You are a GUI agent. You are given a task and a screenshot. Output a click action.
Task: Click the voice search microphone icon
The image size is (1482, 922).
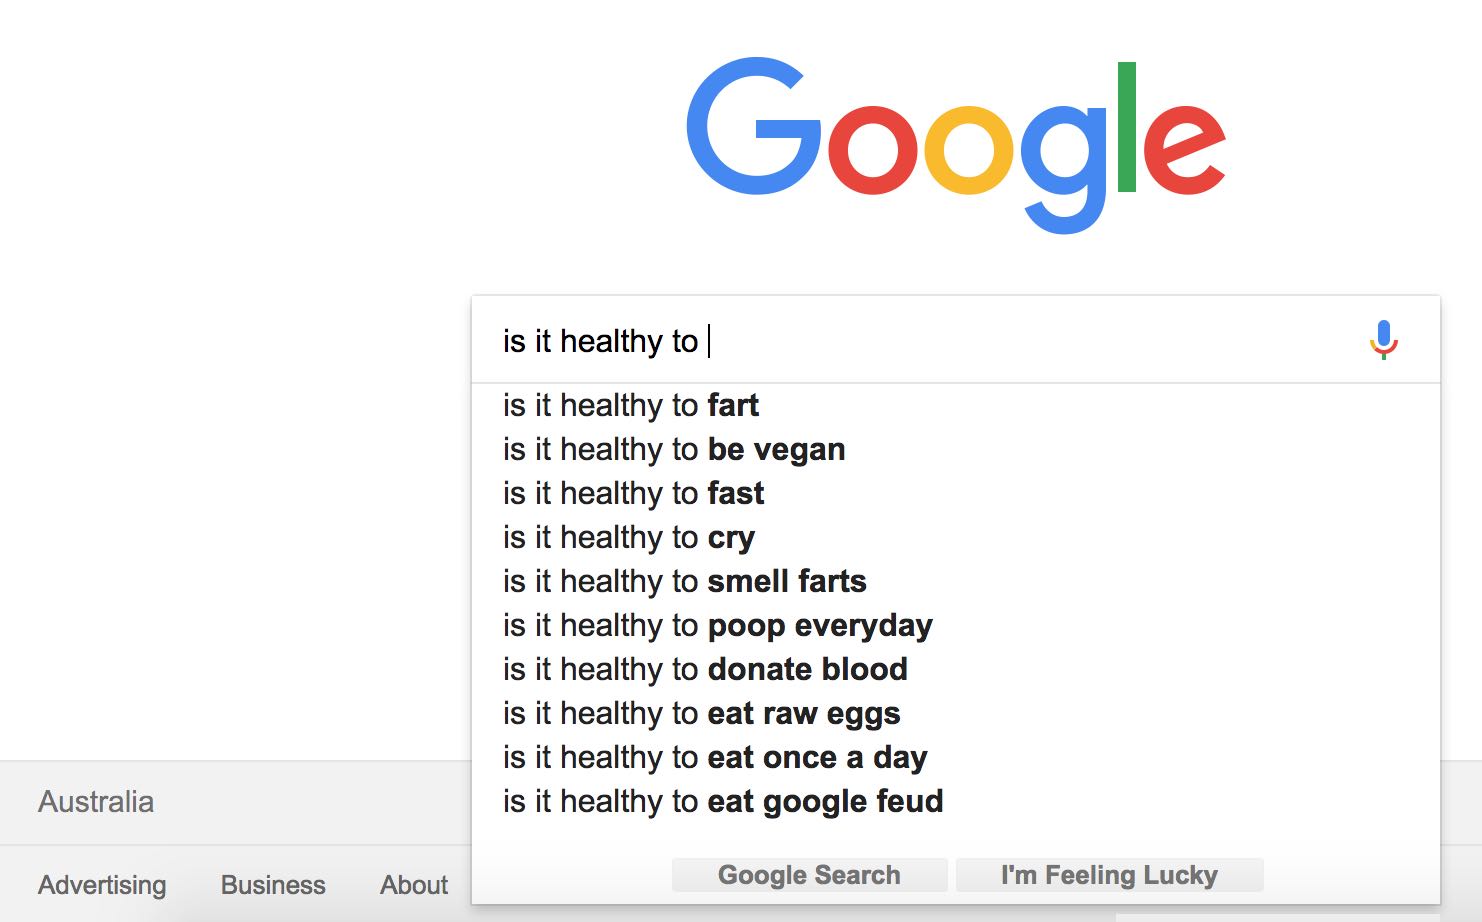[1383, 340]
